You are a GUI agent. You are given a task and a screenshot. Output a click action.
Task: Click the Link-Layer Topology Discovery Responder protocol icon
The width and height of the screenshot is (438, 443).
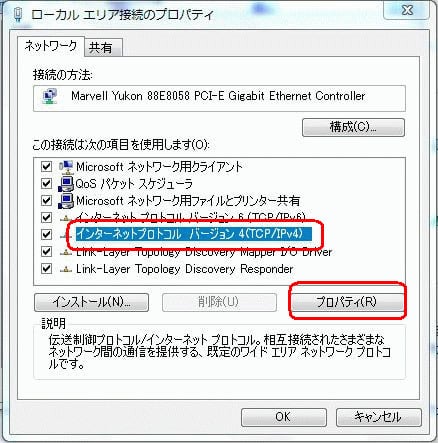[x=66, y=269]
